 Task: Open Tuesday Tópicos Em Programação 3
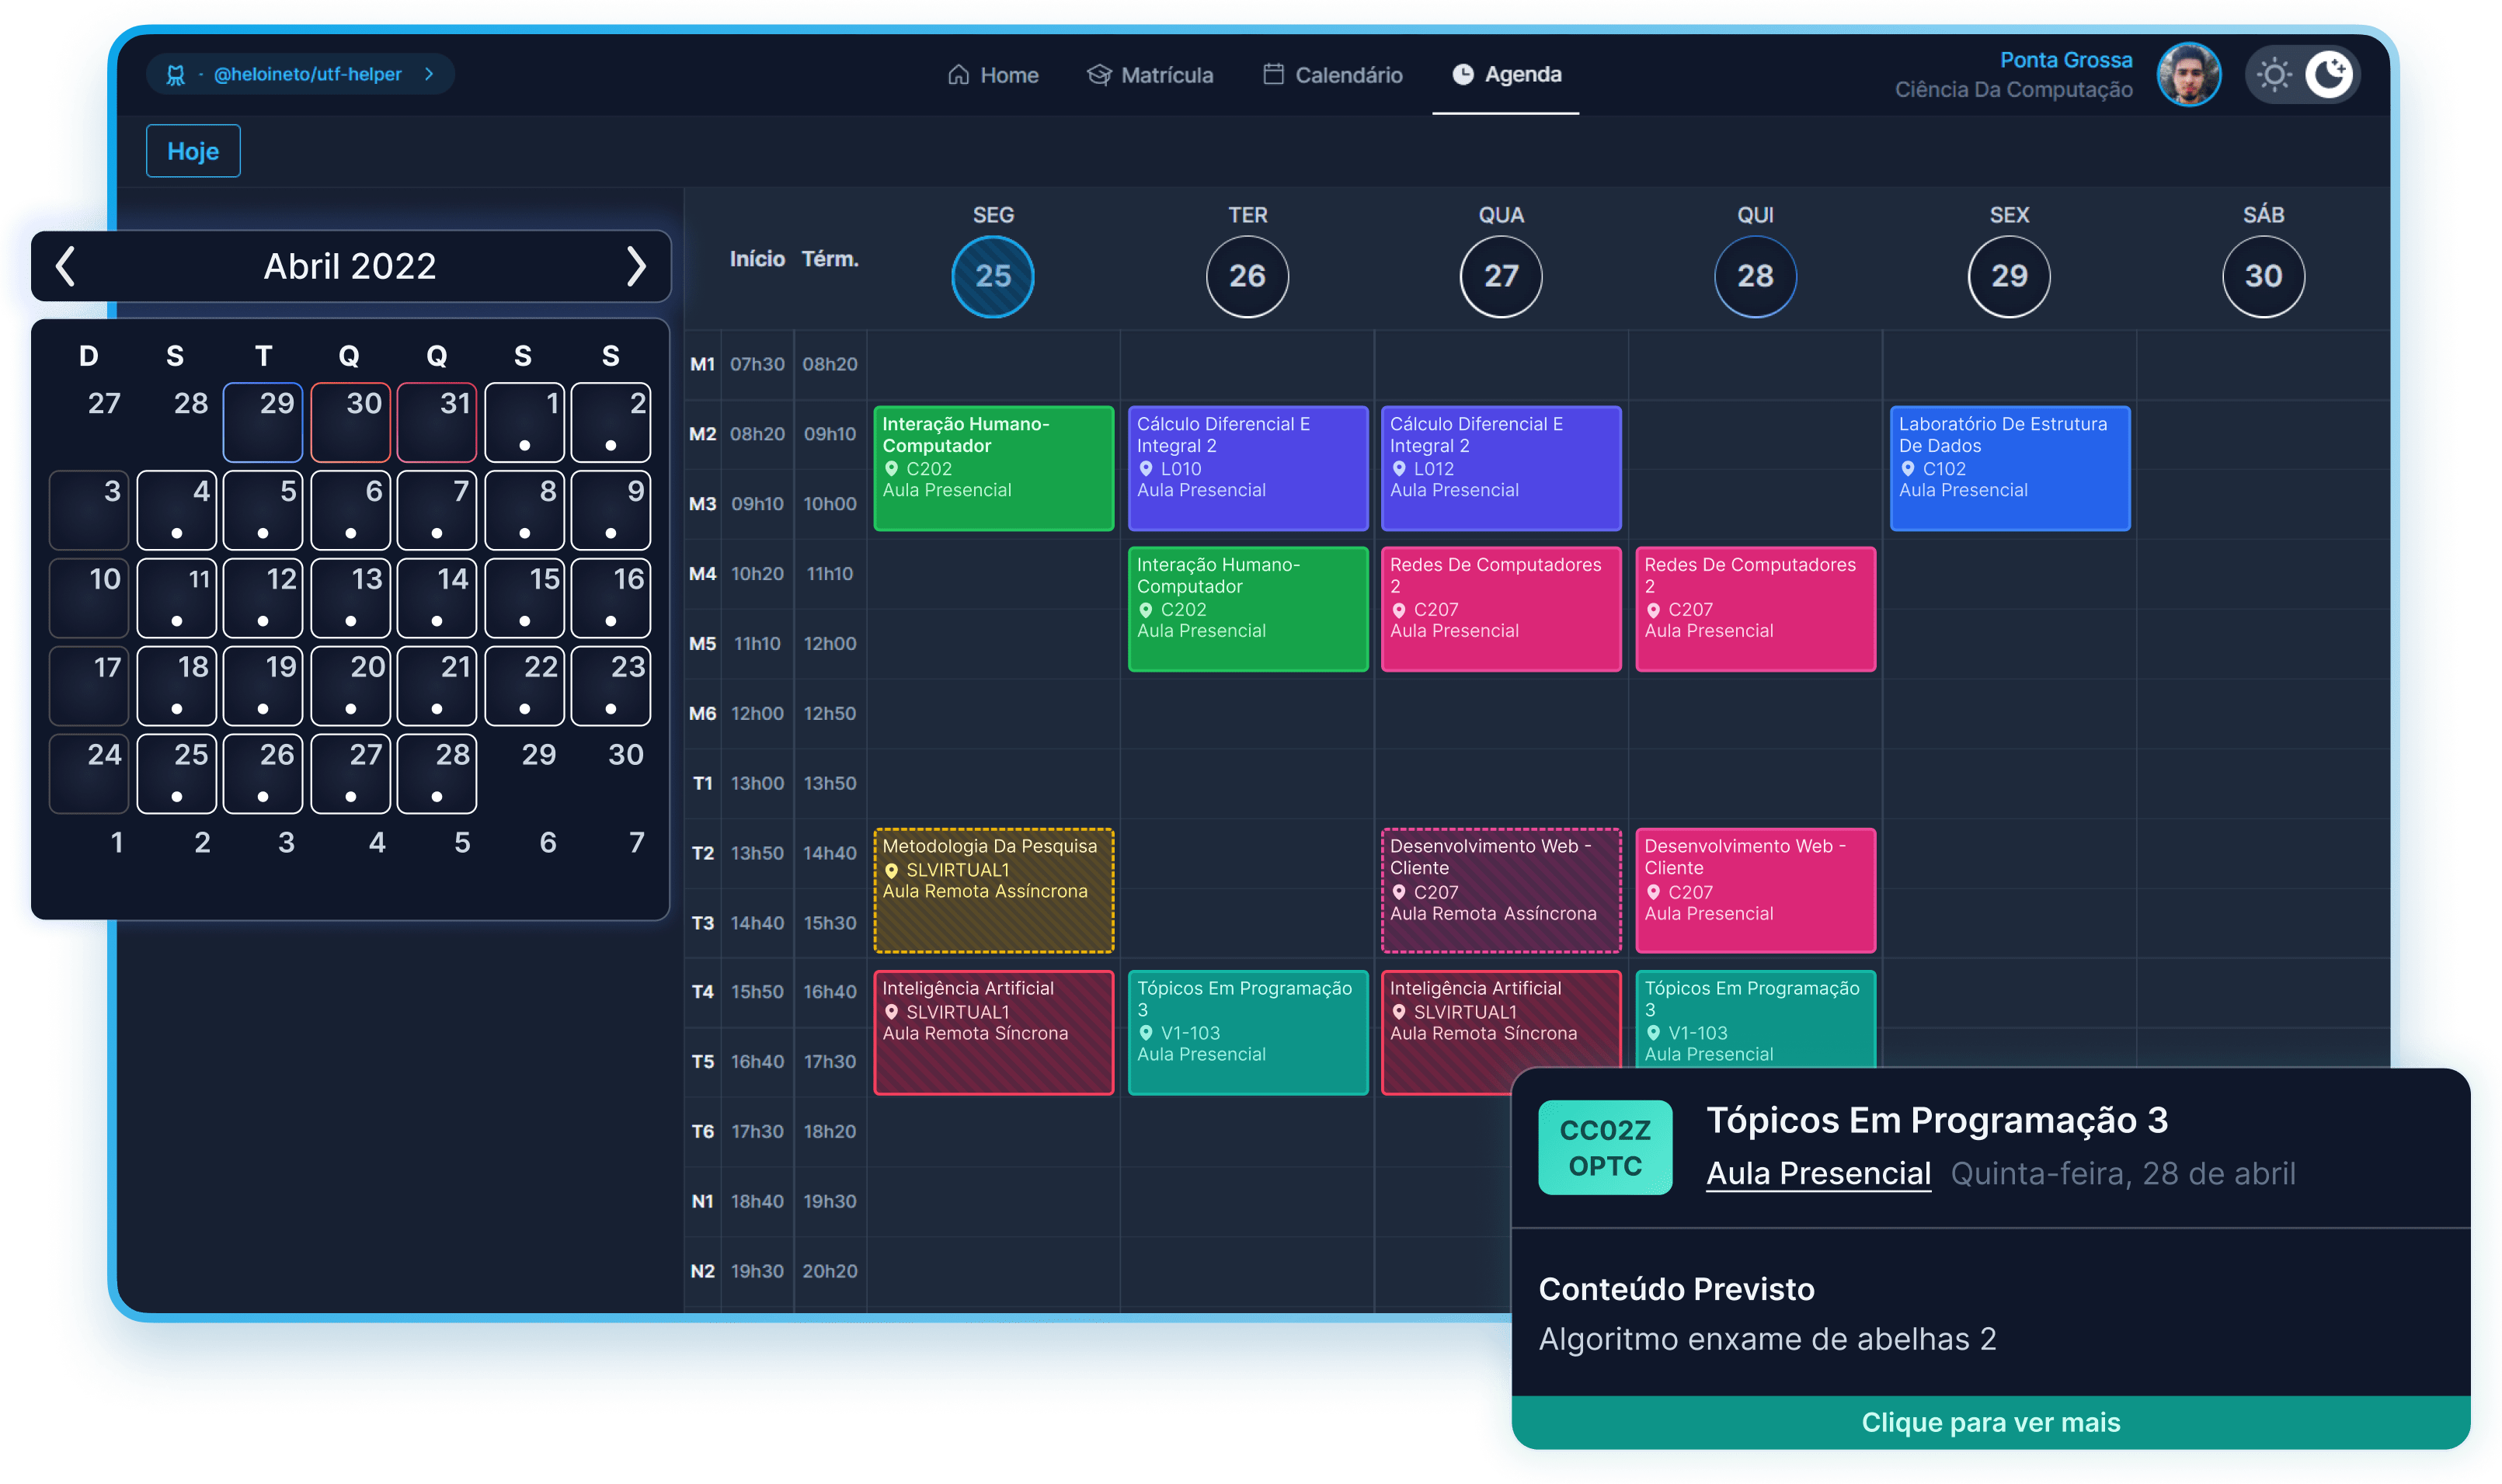tap(1248, 1032)
